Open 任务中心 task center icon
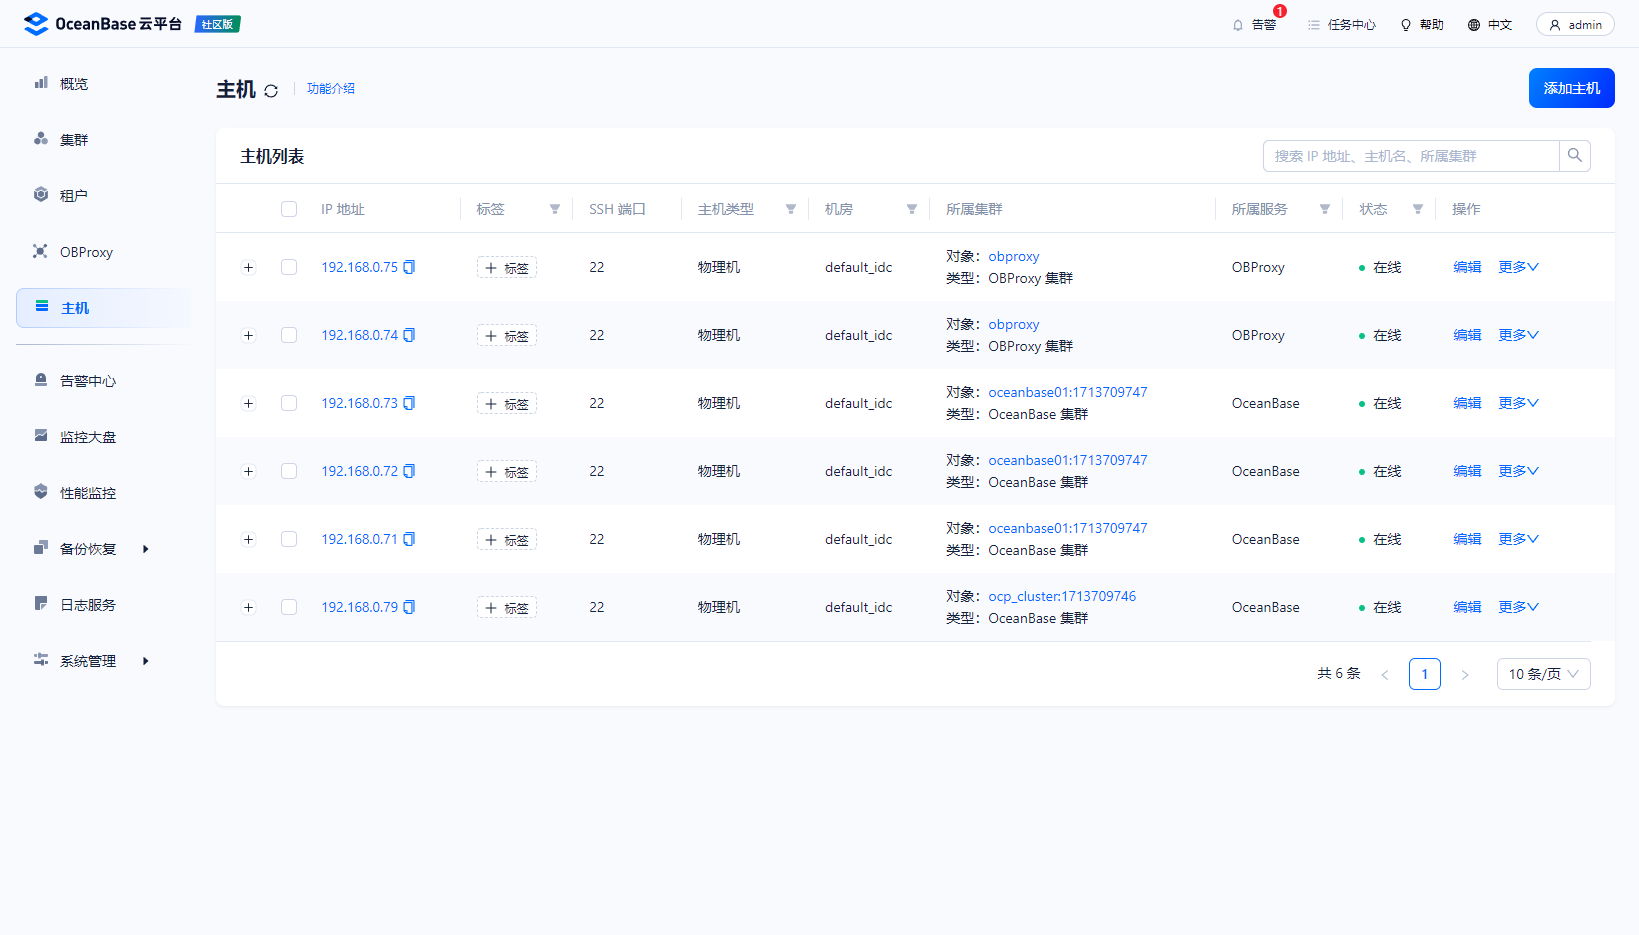The image size is (1639, 935). click(x=1314, y=25)
